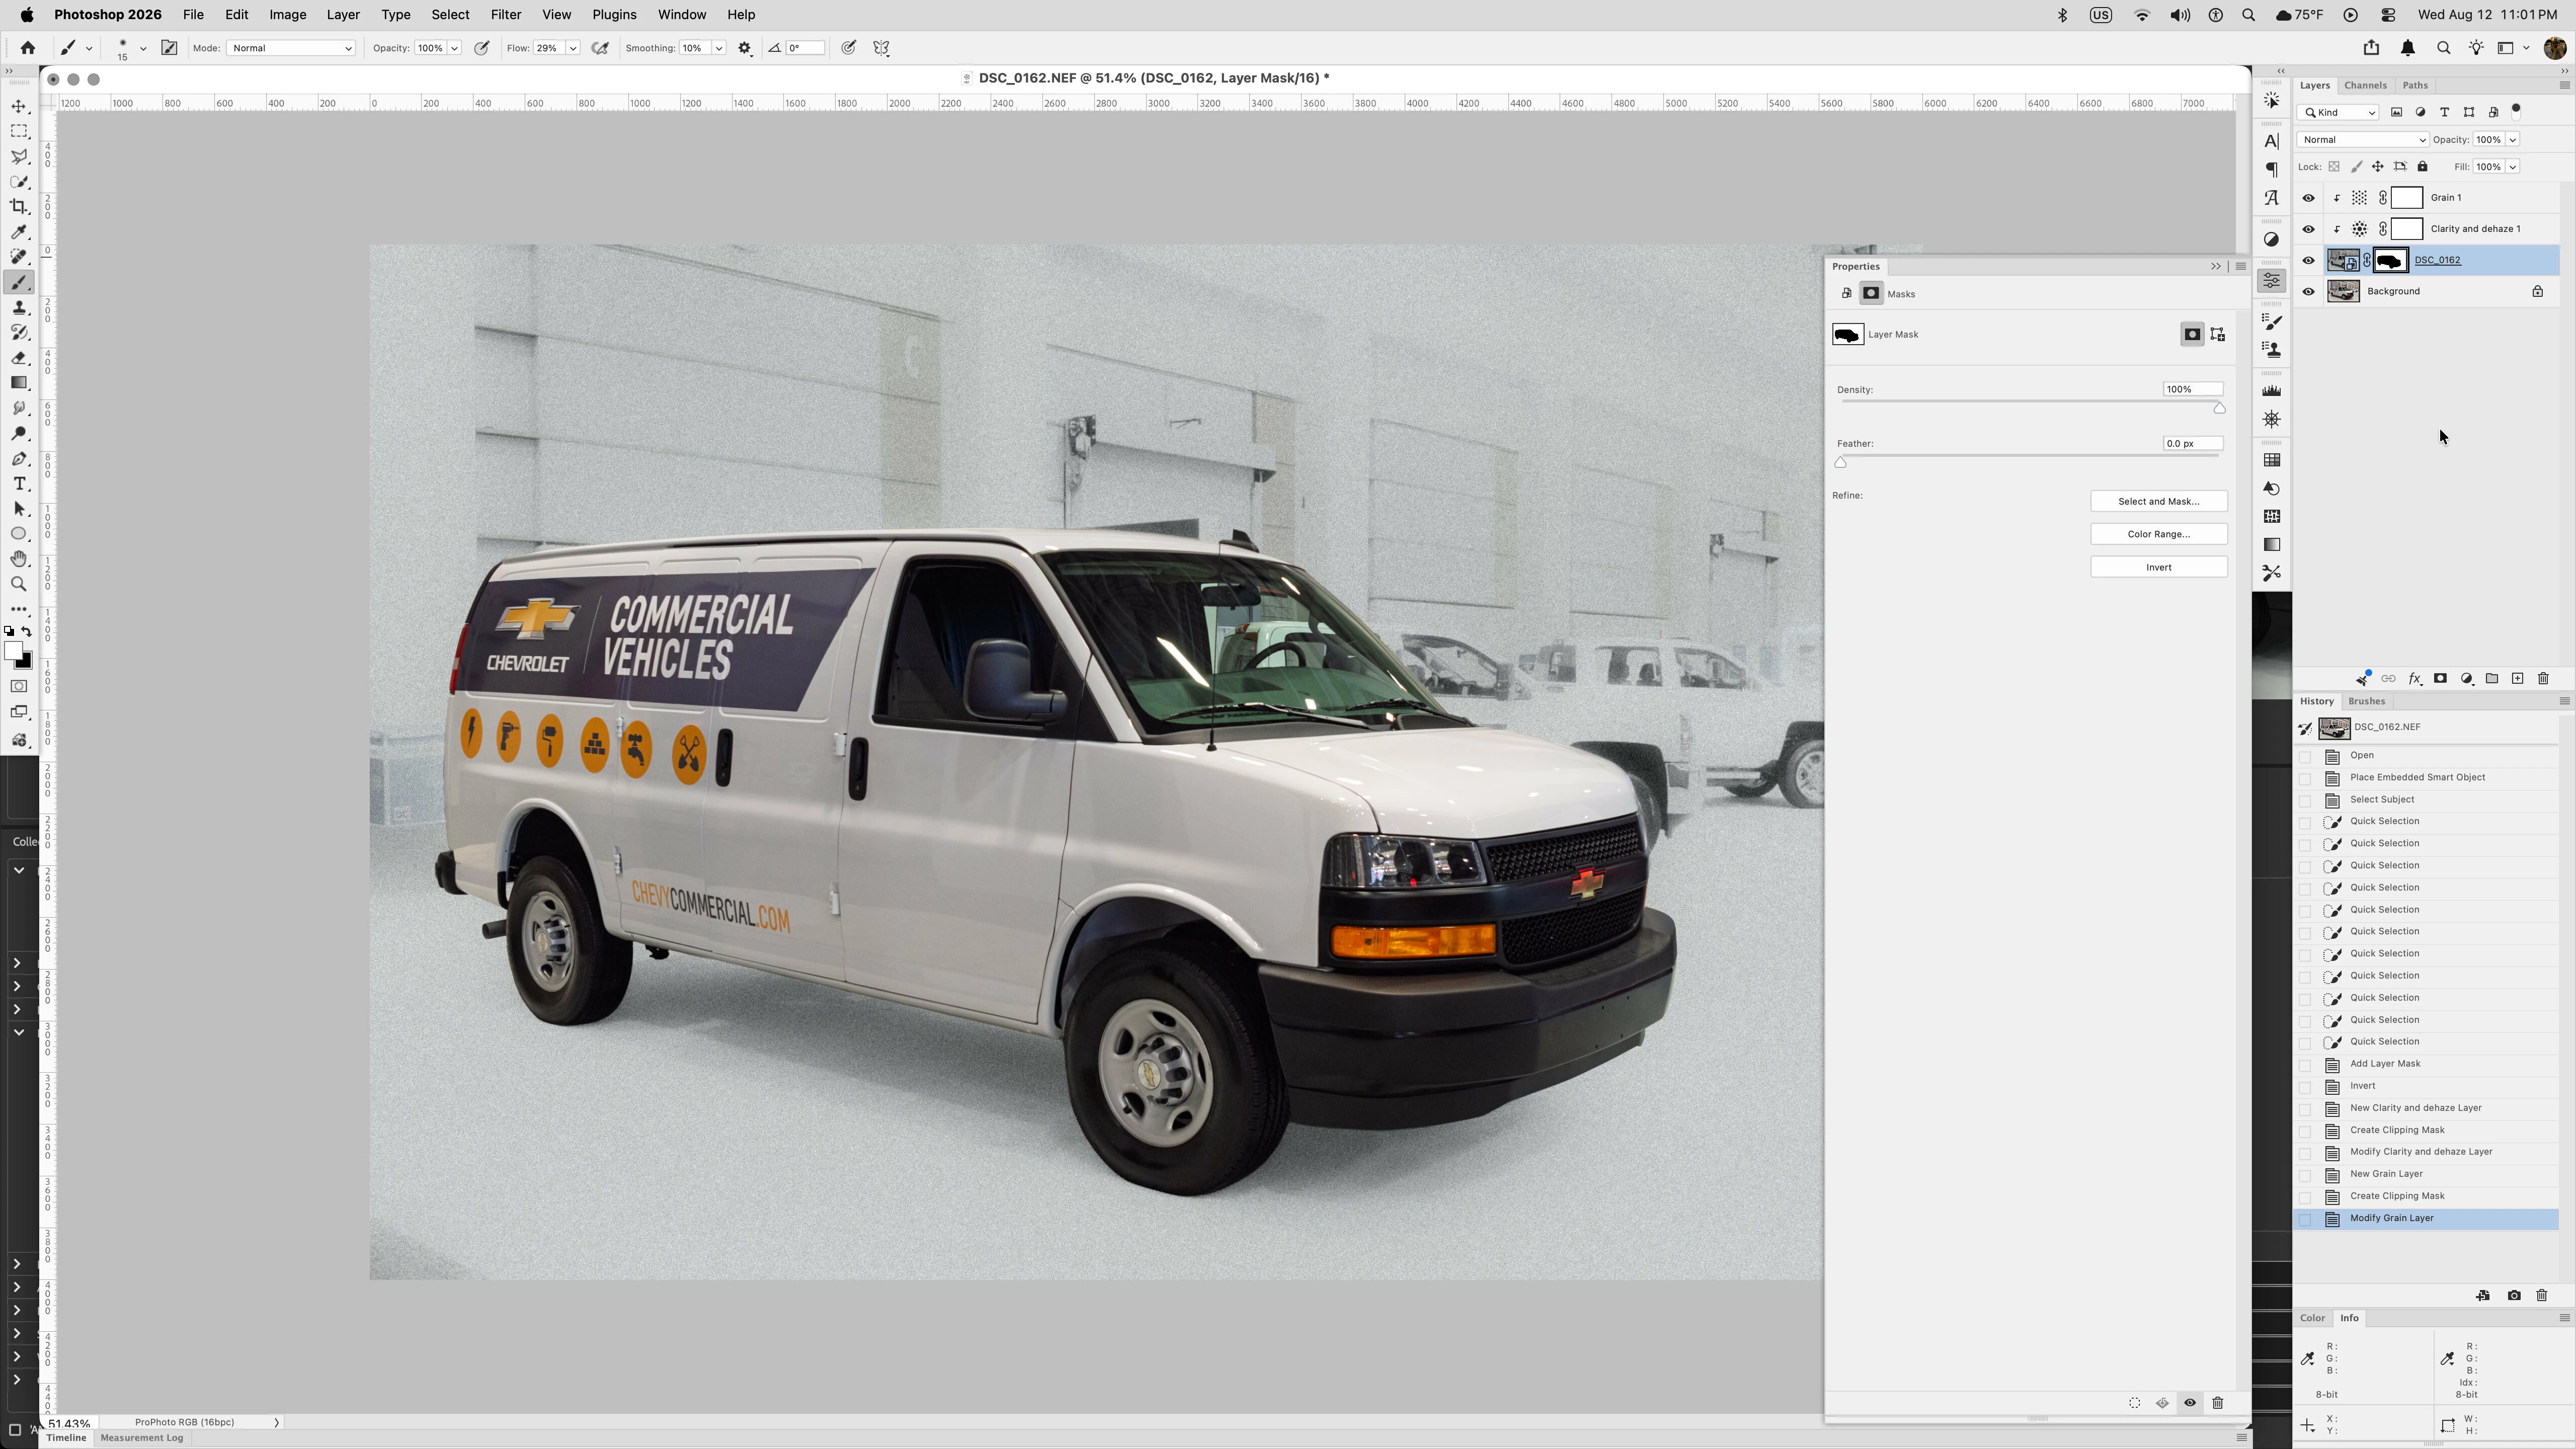Image resolution: width=2576 pixels, height=1449 pixels.
Task: Open the brush preset picker arrow
Action: [143, 48]
